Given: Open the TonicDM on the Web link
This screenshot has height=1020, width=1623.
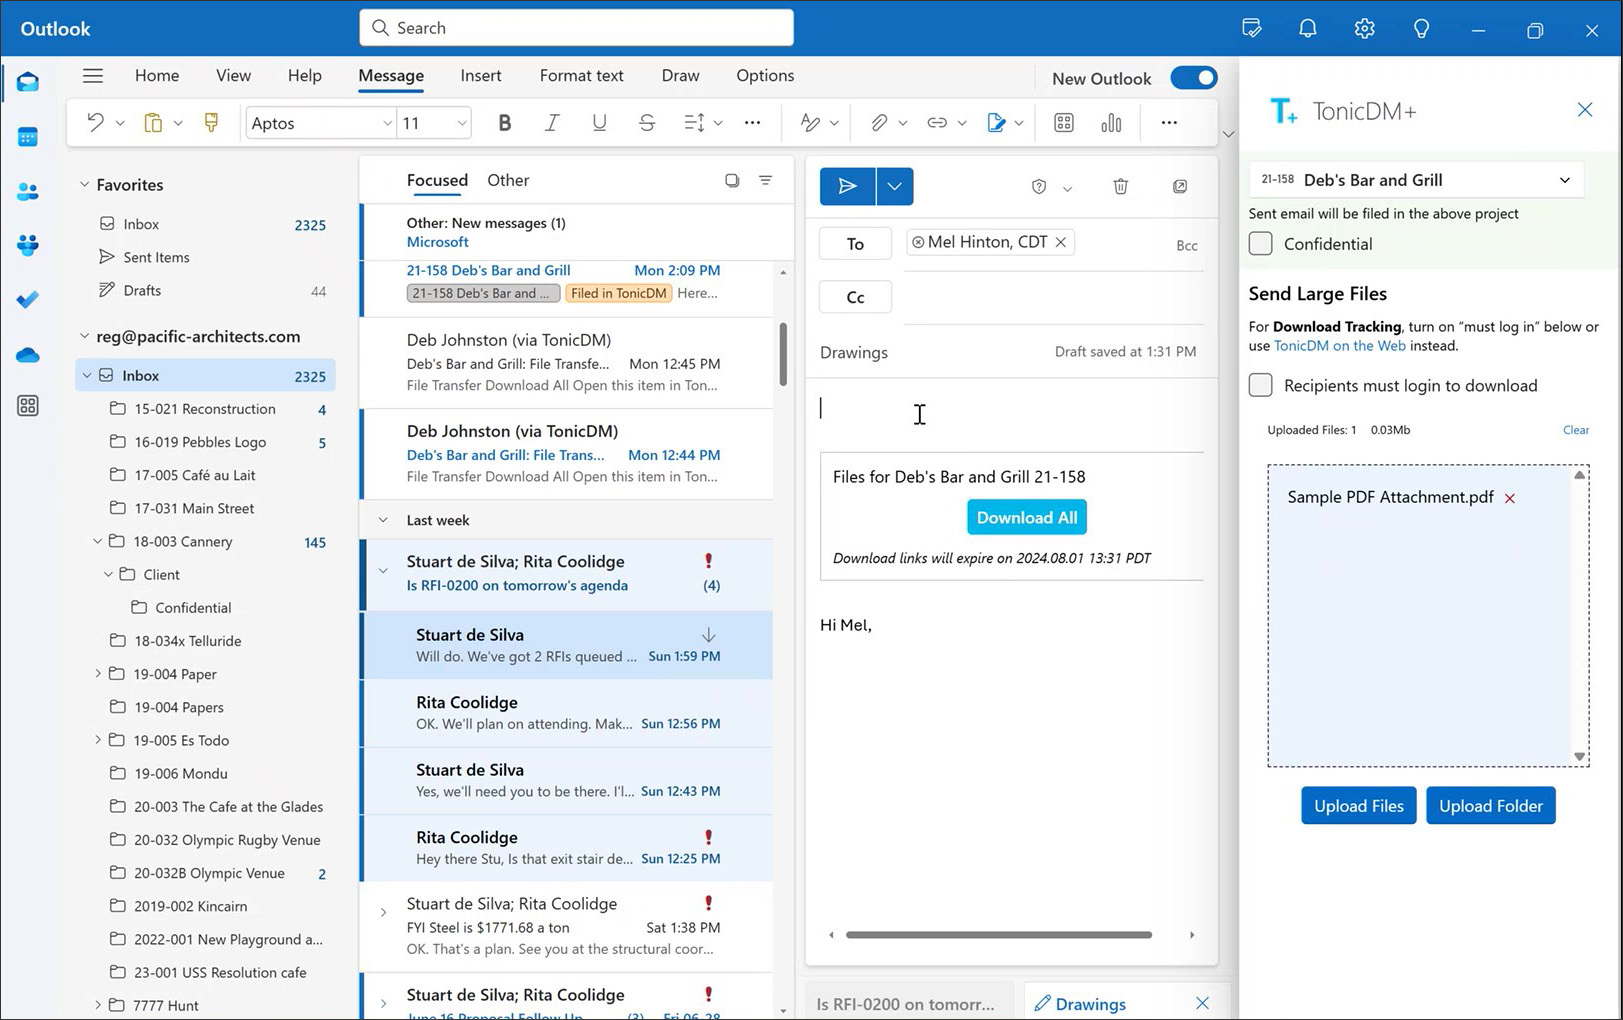Looking at the screenshot, I should [1339, 346].
